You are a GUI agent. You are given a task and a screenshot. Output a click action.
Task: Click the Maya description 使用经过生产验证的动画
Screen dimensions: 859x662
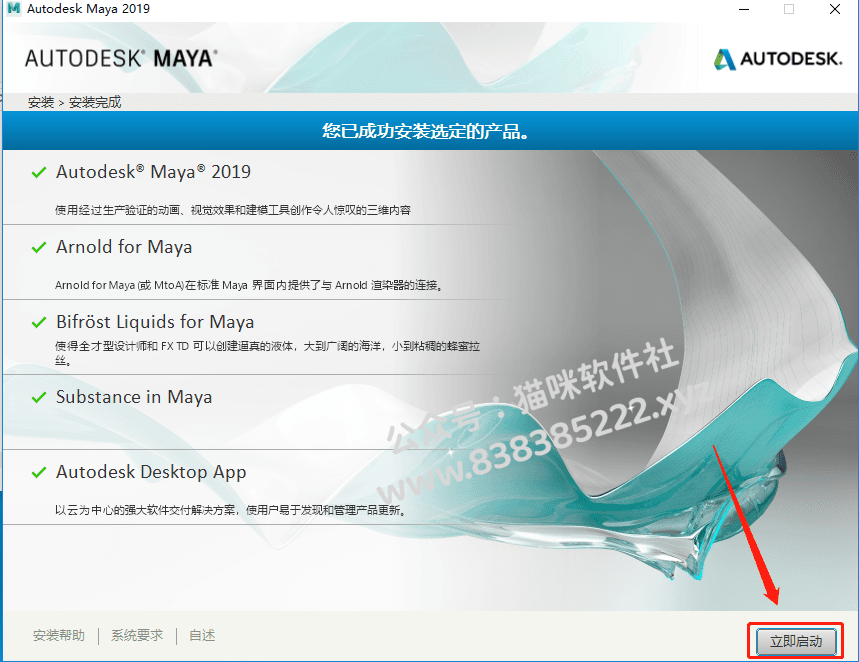233,210
